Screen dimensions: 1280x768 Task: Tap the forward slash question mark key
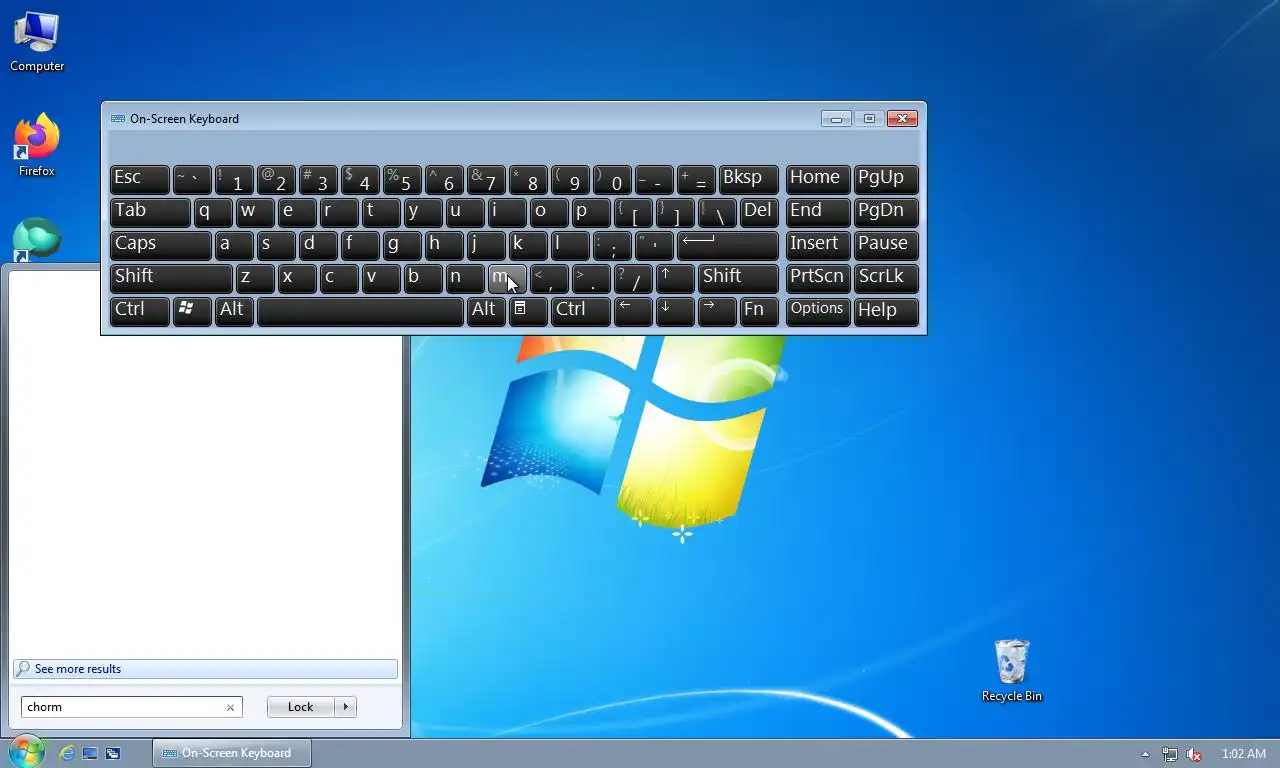click(633, 278)
